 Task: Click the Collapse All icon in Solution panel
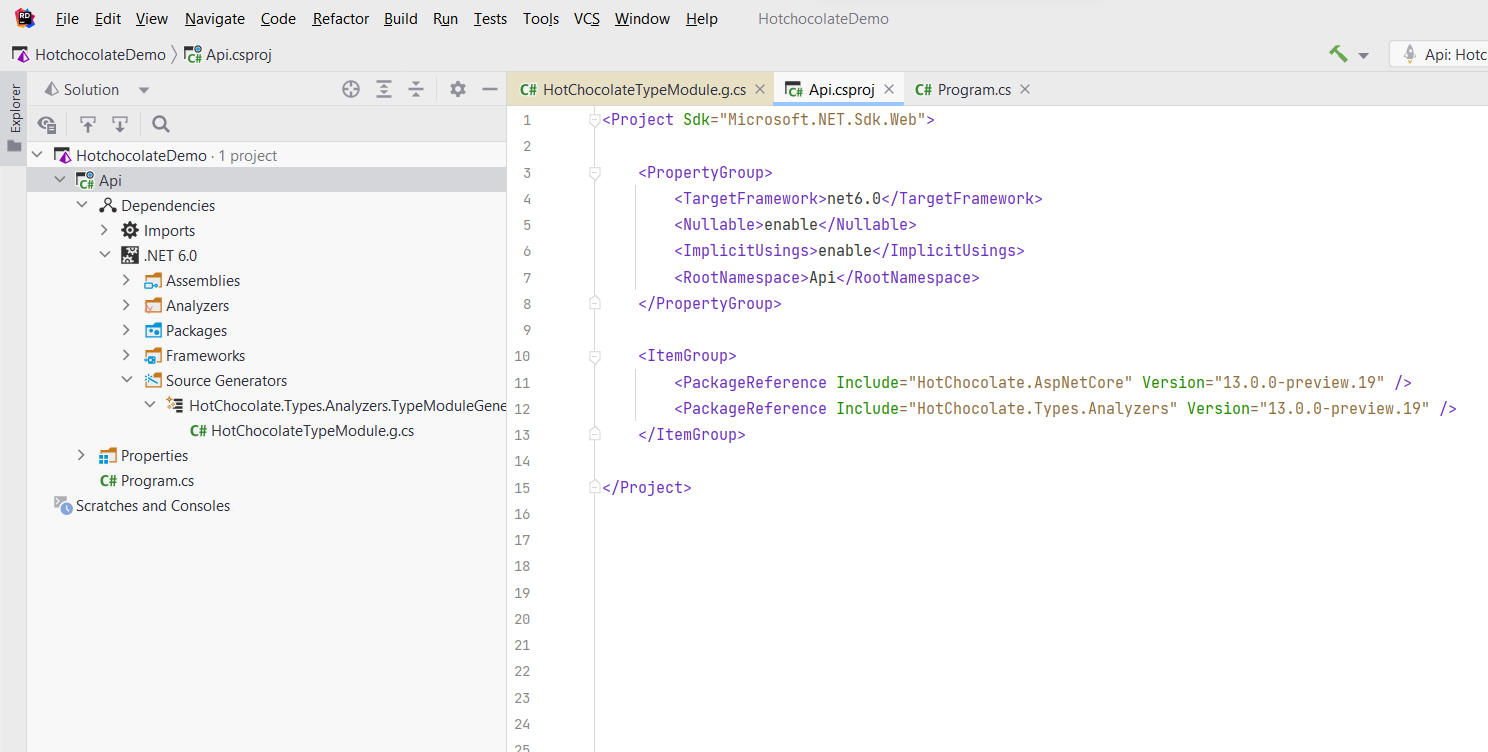(416, 89)
